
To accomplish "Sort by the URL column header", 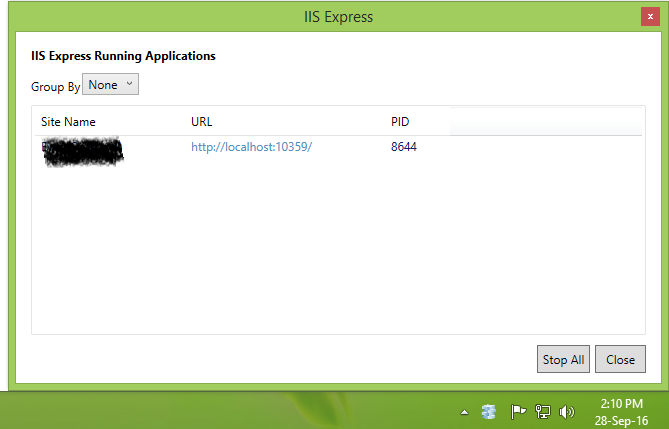I will pos(201,122).
